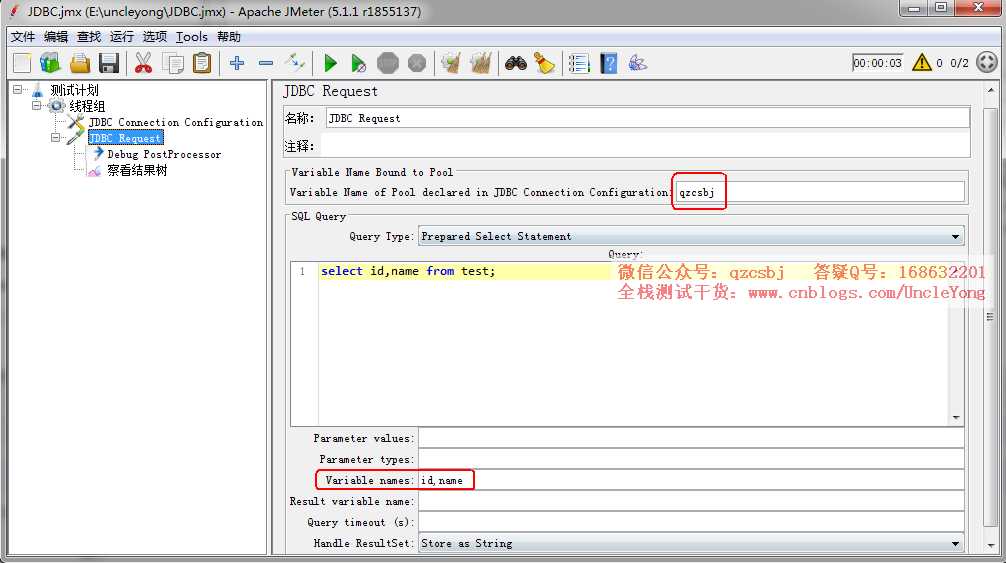Collapse the 线程组 tree node
The width and height of the screenshot is (1006, 563).
click(x=37, y=106)
